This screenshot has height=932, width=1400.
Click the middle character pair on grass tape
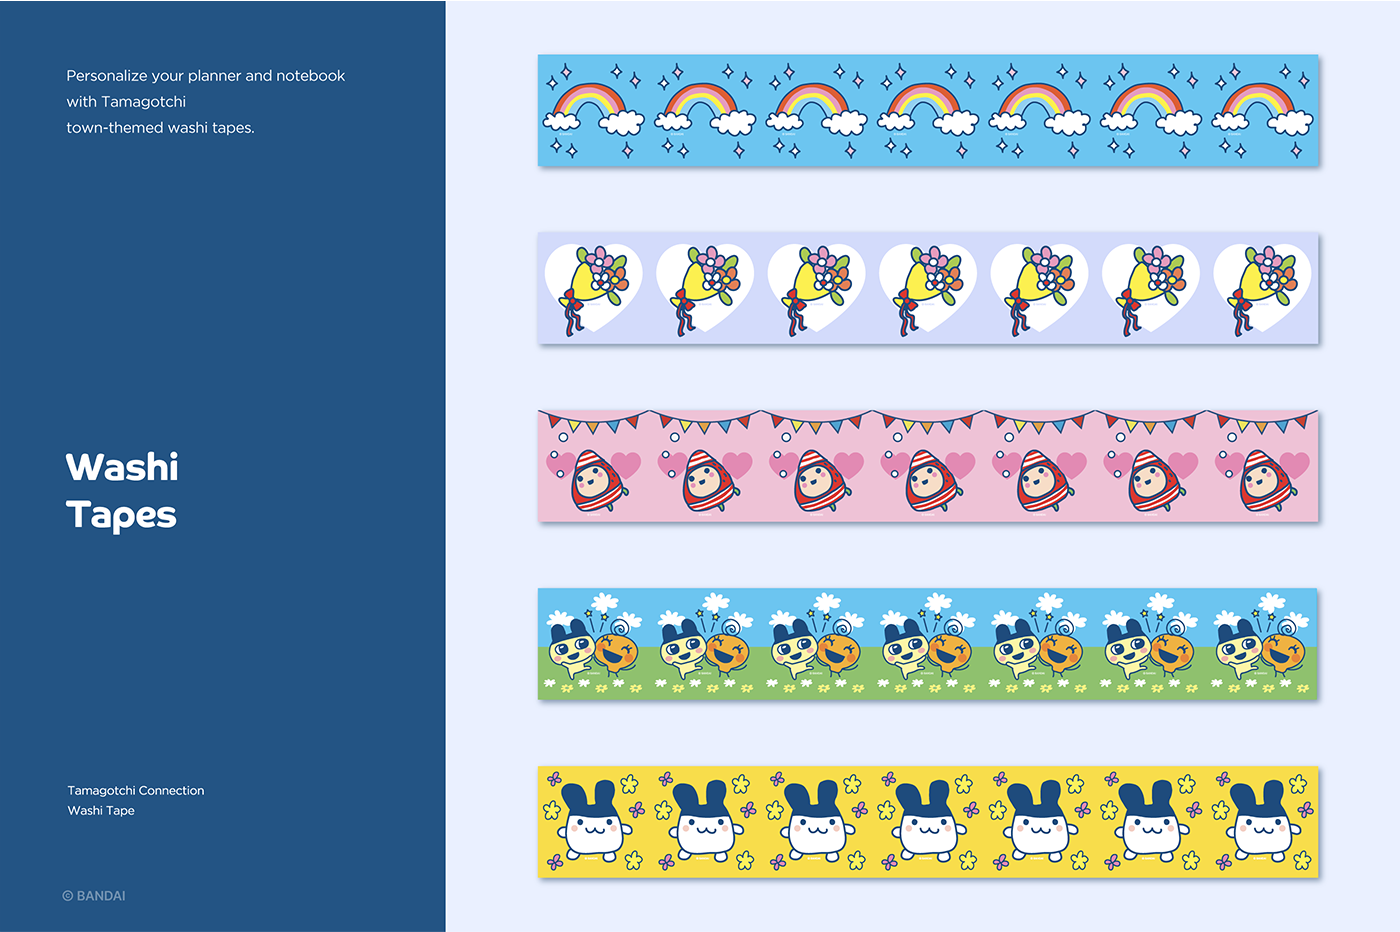click(930, 650)
